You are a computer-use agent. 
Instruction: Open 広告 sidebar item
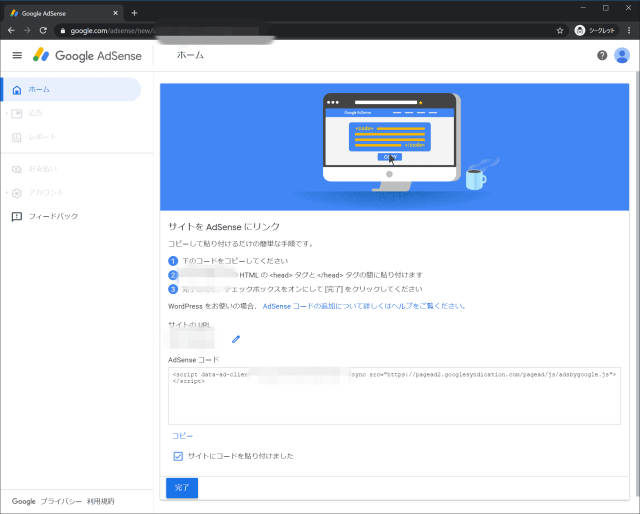pos(35,113)
